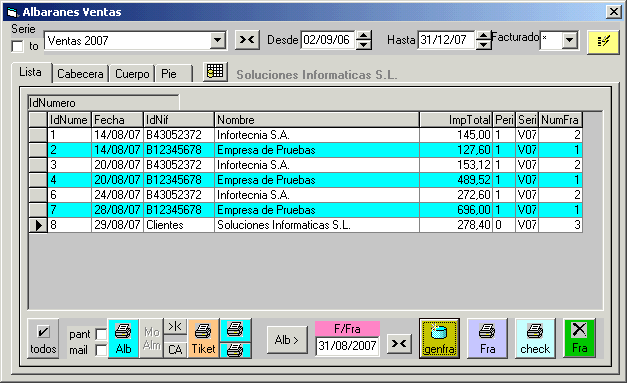The width and height of the screenshot is (627, 383).
Task: Switch to the Cabecera tab
Action: [x=80, y=74]
